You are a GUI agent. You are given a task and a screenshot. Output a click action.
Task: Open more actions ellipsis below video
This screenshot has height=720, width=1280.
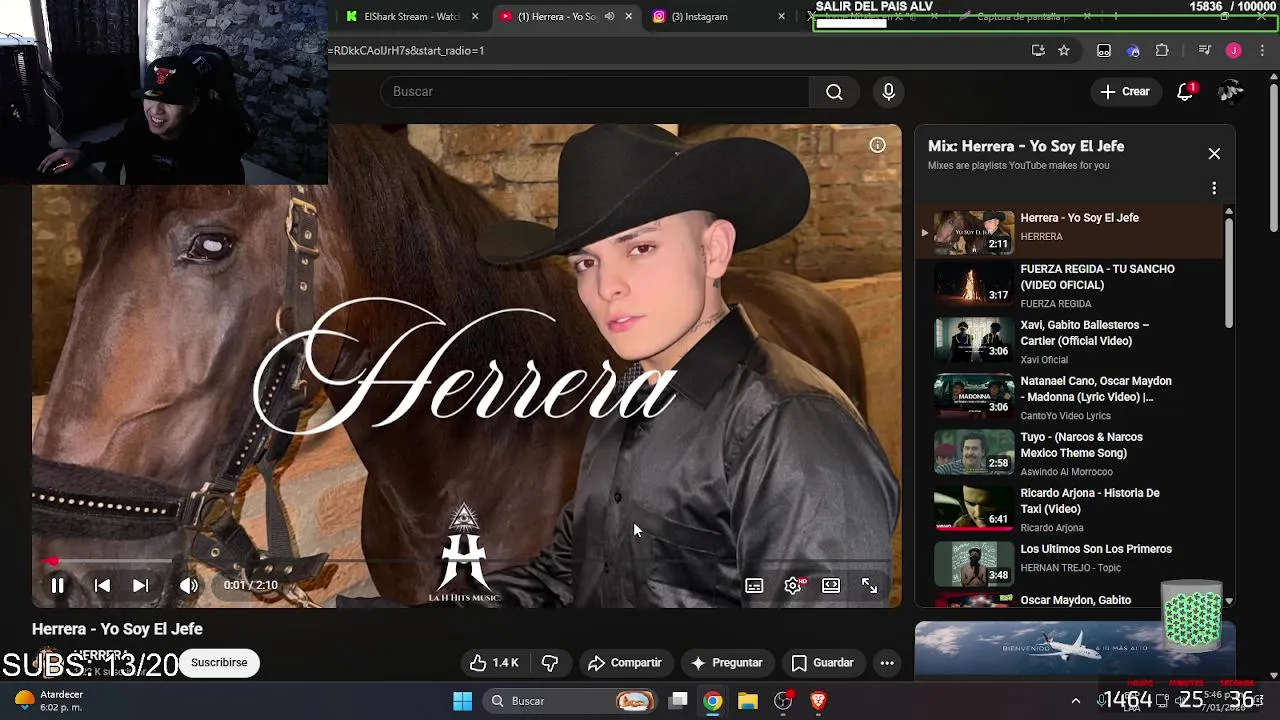(x=887, y=663)
